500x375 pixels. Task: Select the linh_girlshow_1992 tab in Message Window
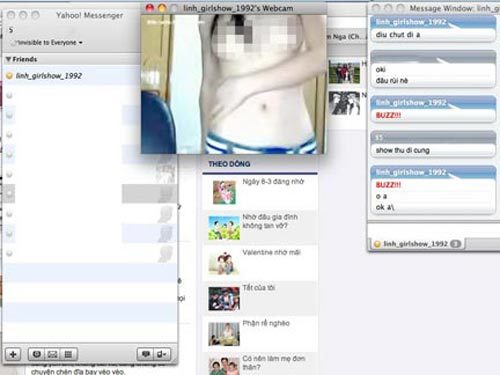coord(417,244)
